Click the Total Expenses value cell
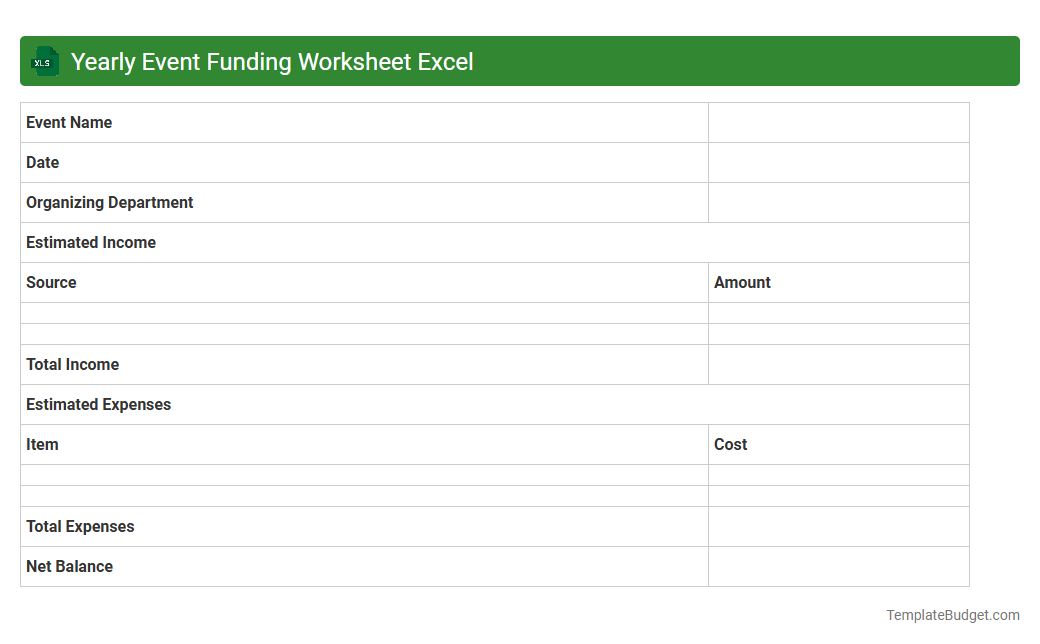 [838, 526]
